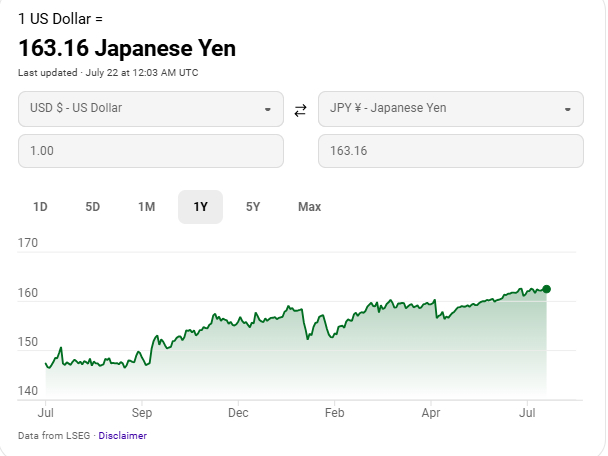The height and width of the screenshot is (456, 608).
Task: Select the 5D chart range
Action: 93,207
